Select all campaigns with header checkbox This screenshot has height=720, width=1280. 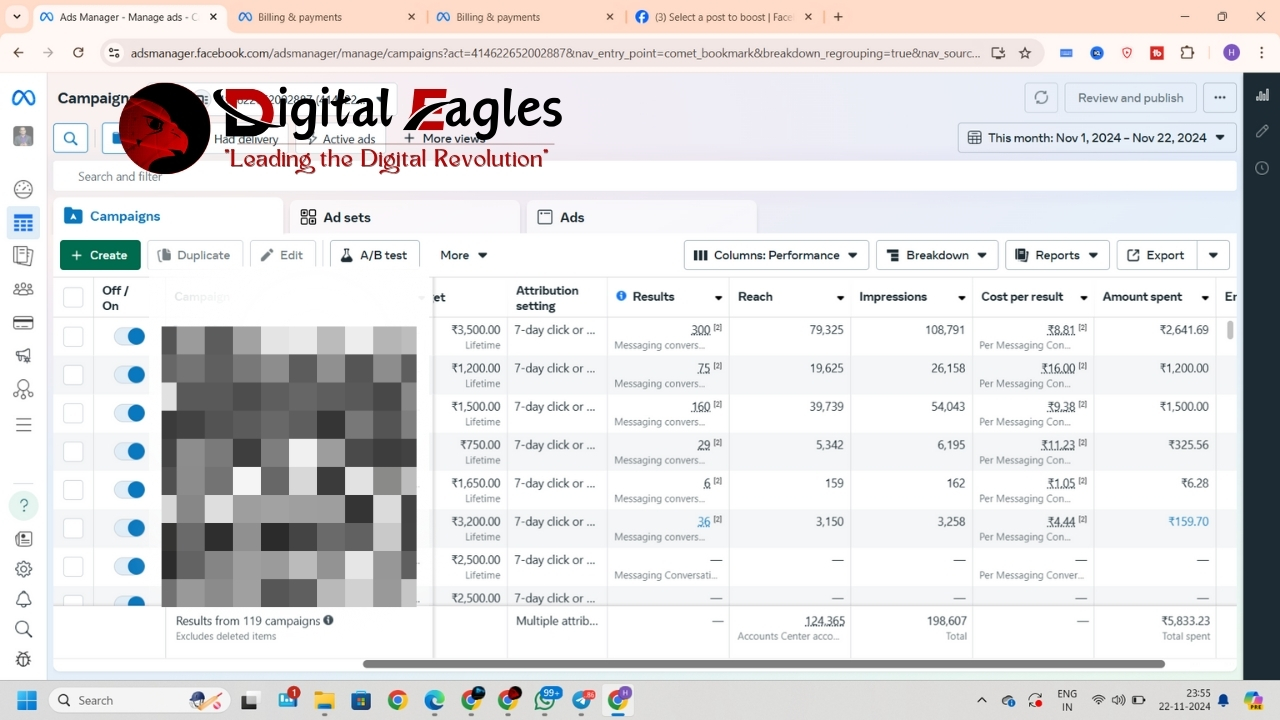click(x=73, y=297)
